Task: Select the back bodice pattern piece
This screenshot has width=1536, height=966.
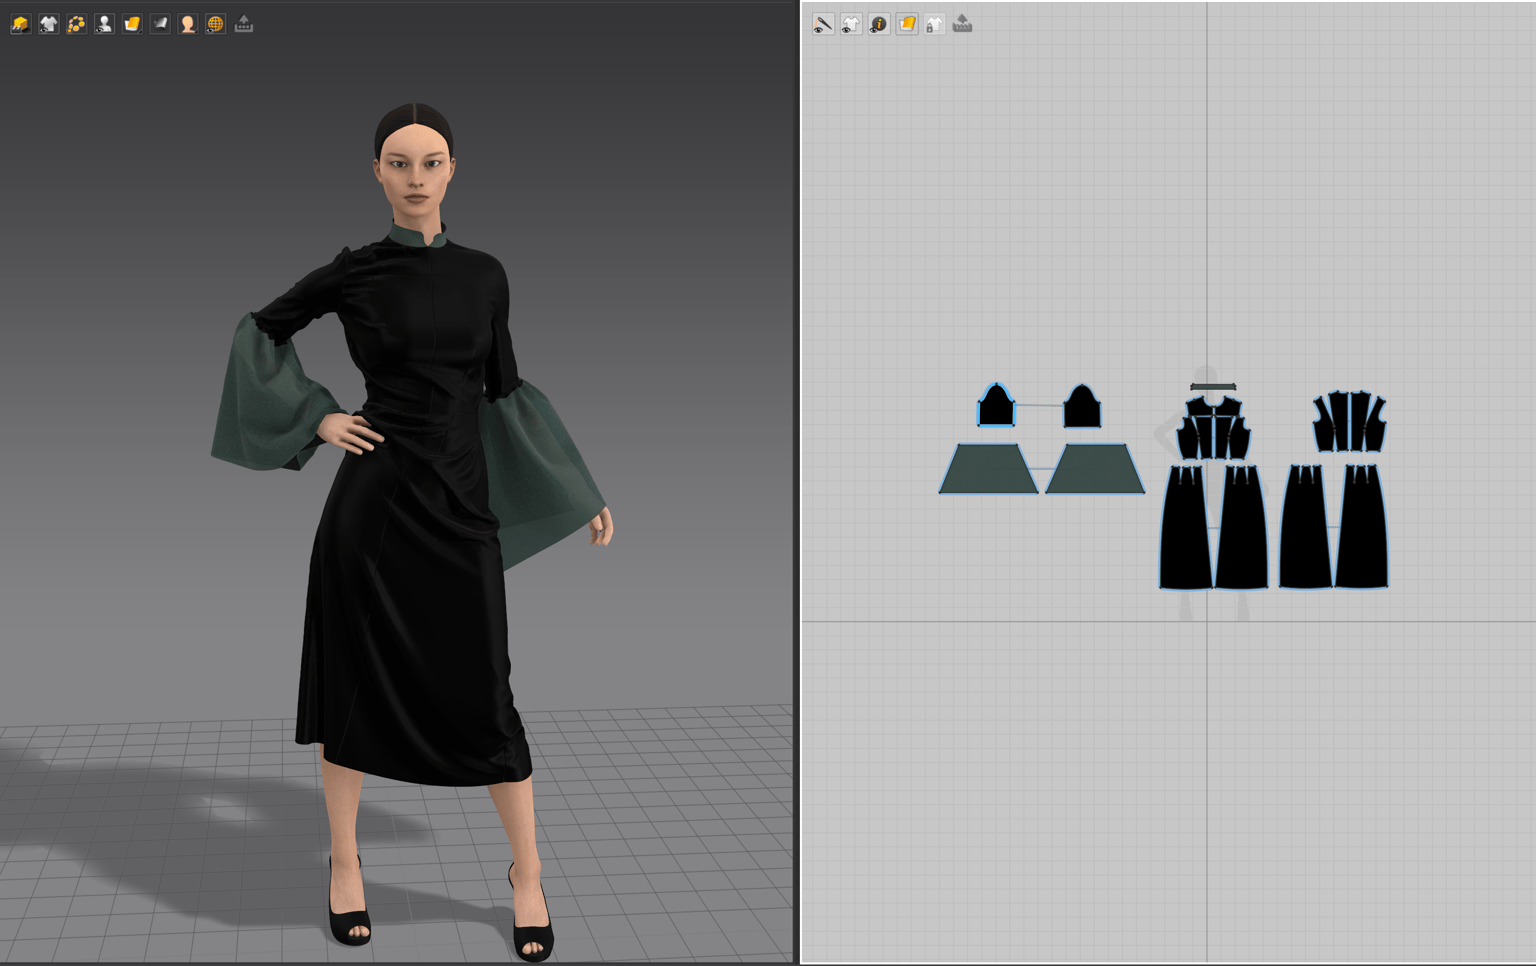Action: (x=1349, y=423)
